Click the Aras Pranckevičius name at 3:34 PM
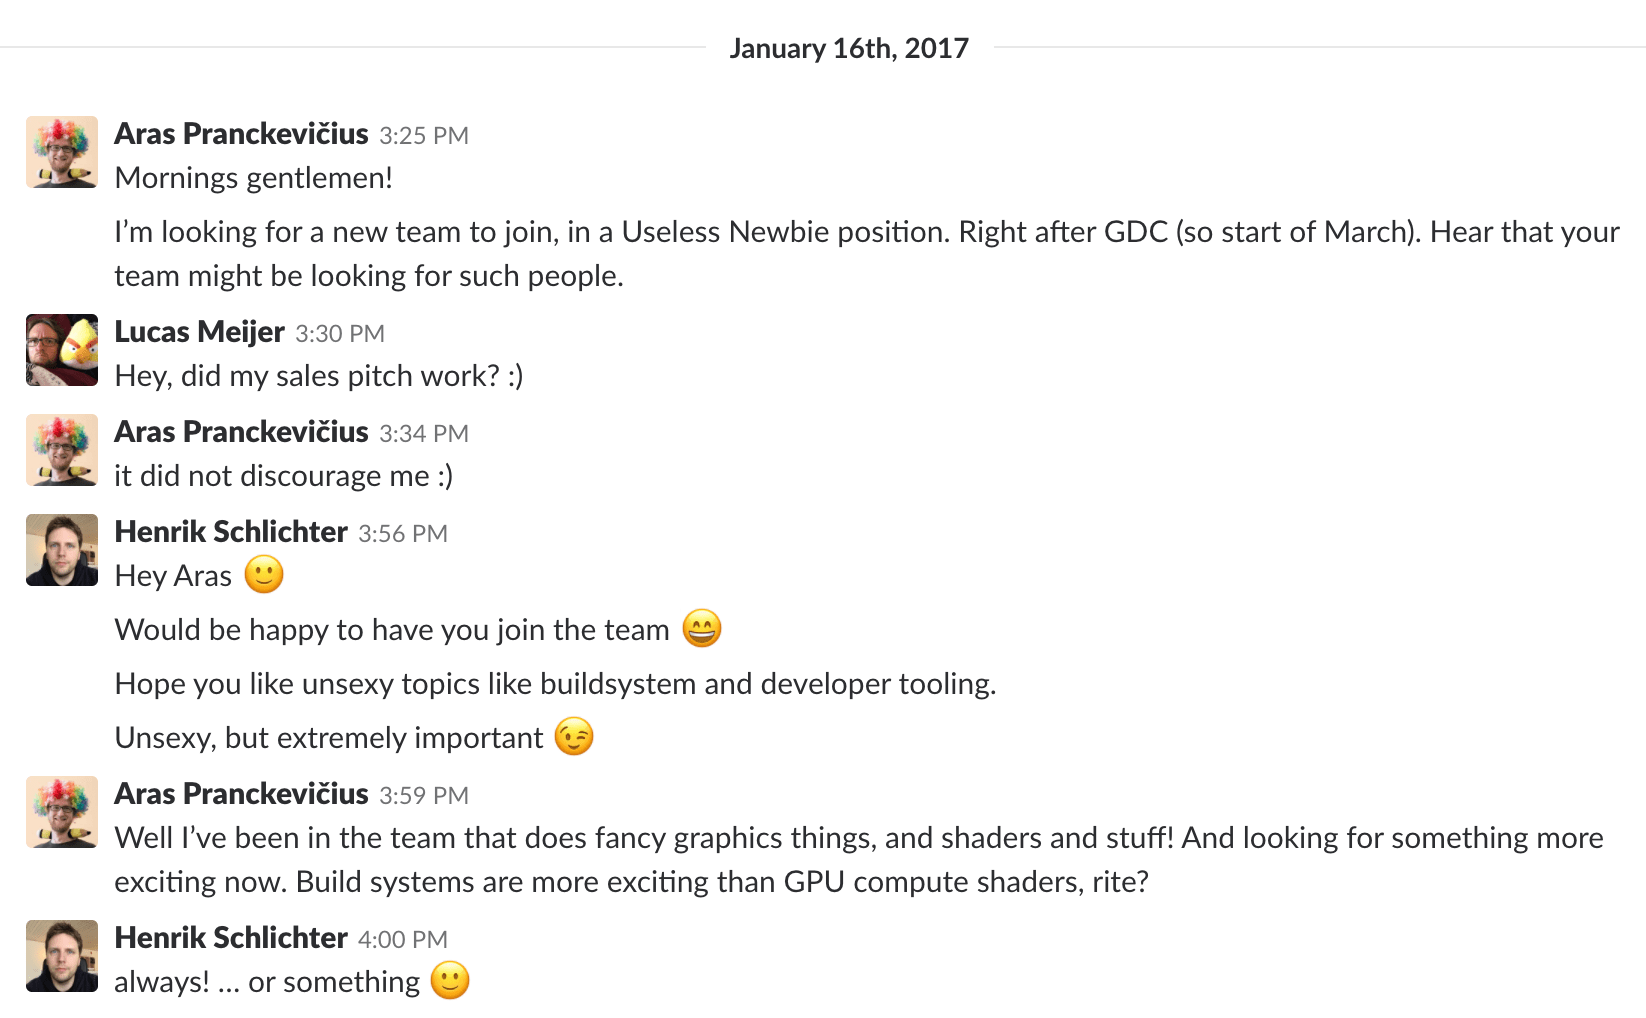The image size is (1646, 1018). tap(241, 432)
